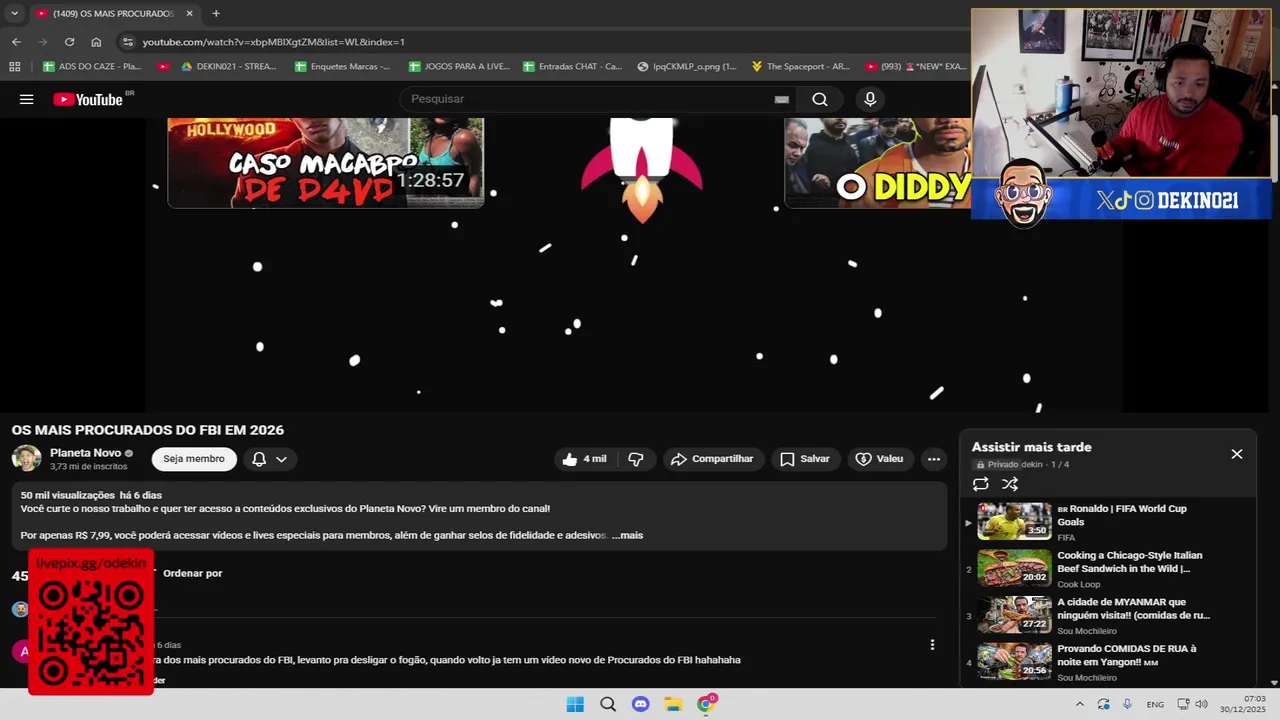Open the Chrome apps grid shortcut
Viewport: 1280px width, 720px height.
coord(14,67)
